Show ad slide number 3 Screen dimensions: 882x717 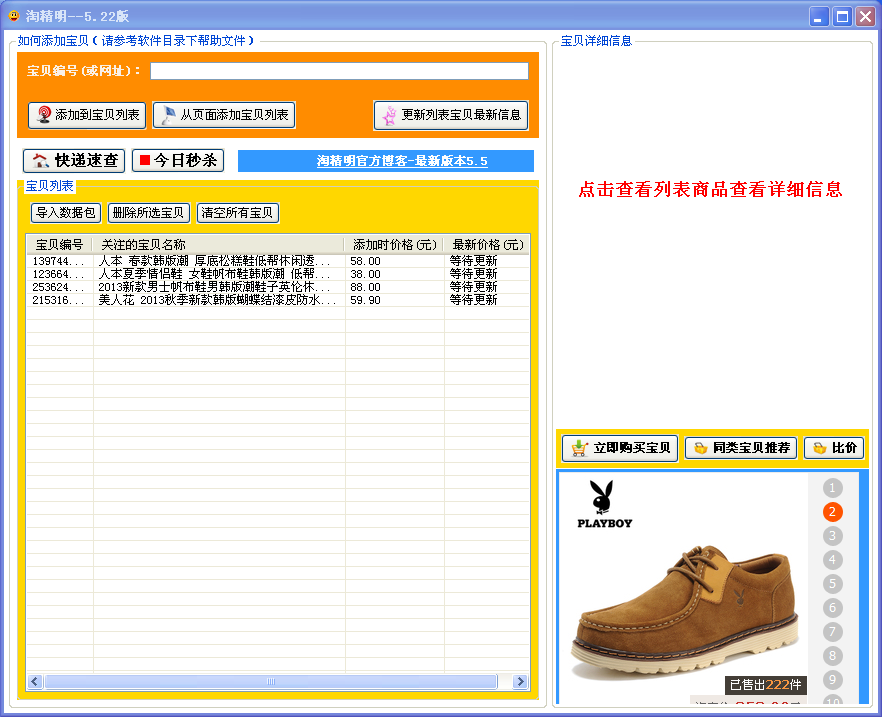[x=832, y=536]
